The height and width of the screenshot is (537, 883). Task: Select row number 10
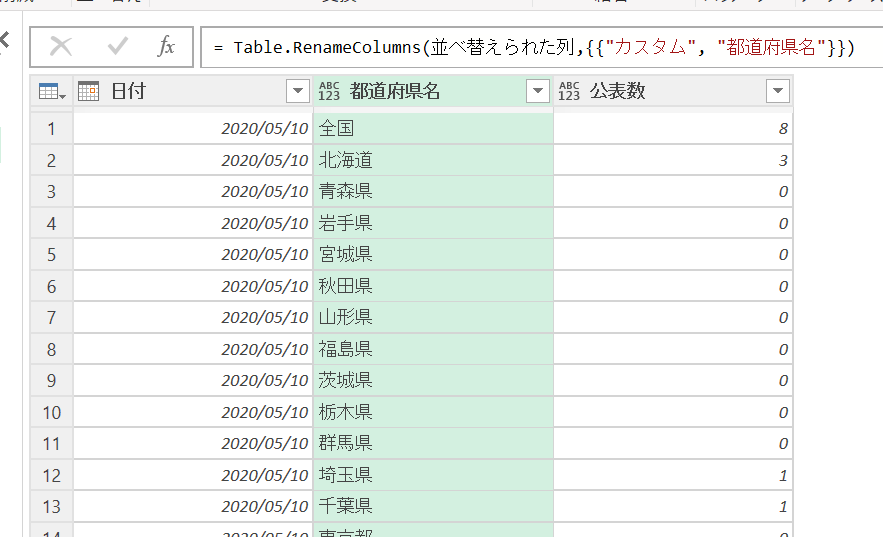pos(51,413)
